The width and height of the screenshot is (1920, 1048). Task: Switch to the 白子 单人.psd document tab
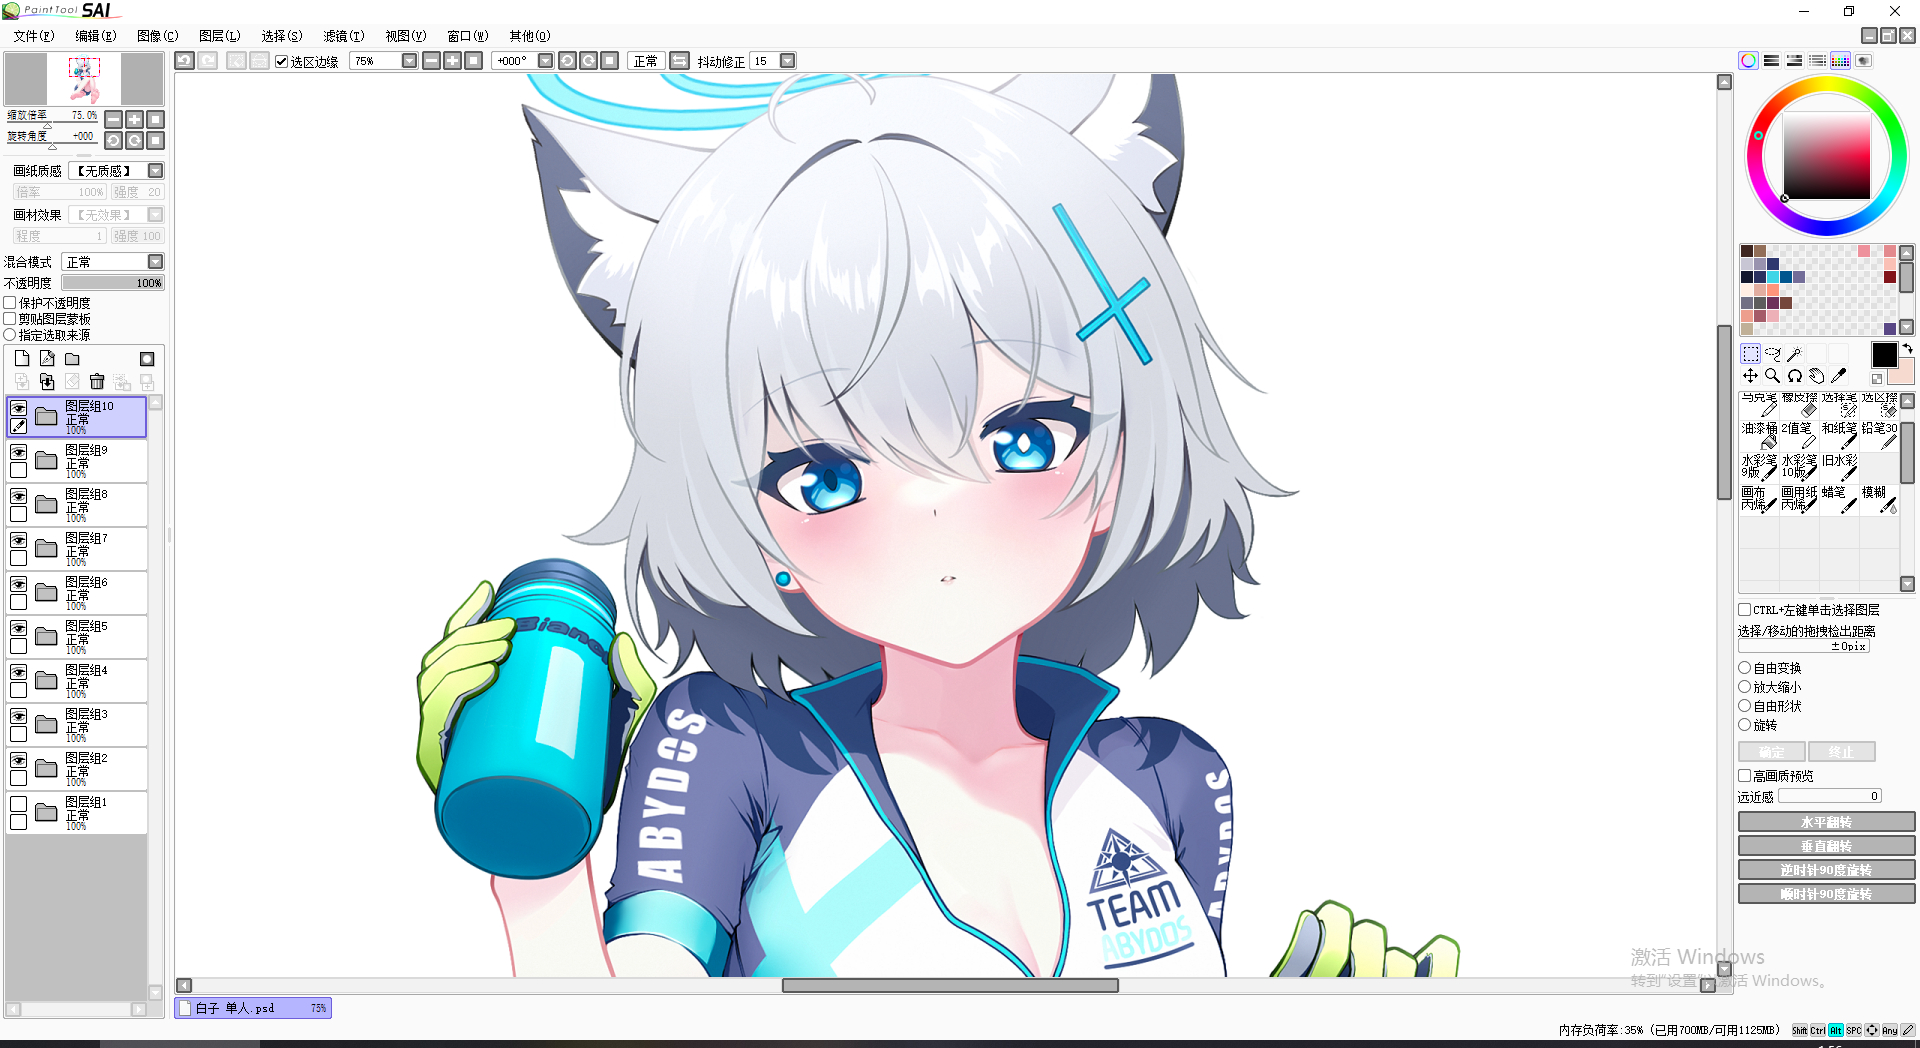click(x=252, y=1008)
